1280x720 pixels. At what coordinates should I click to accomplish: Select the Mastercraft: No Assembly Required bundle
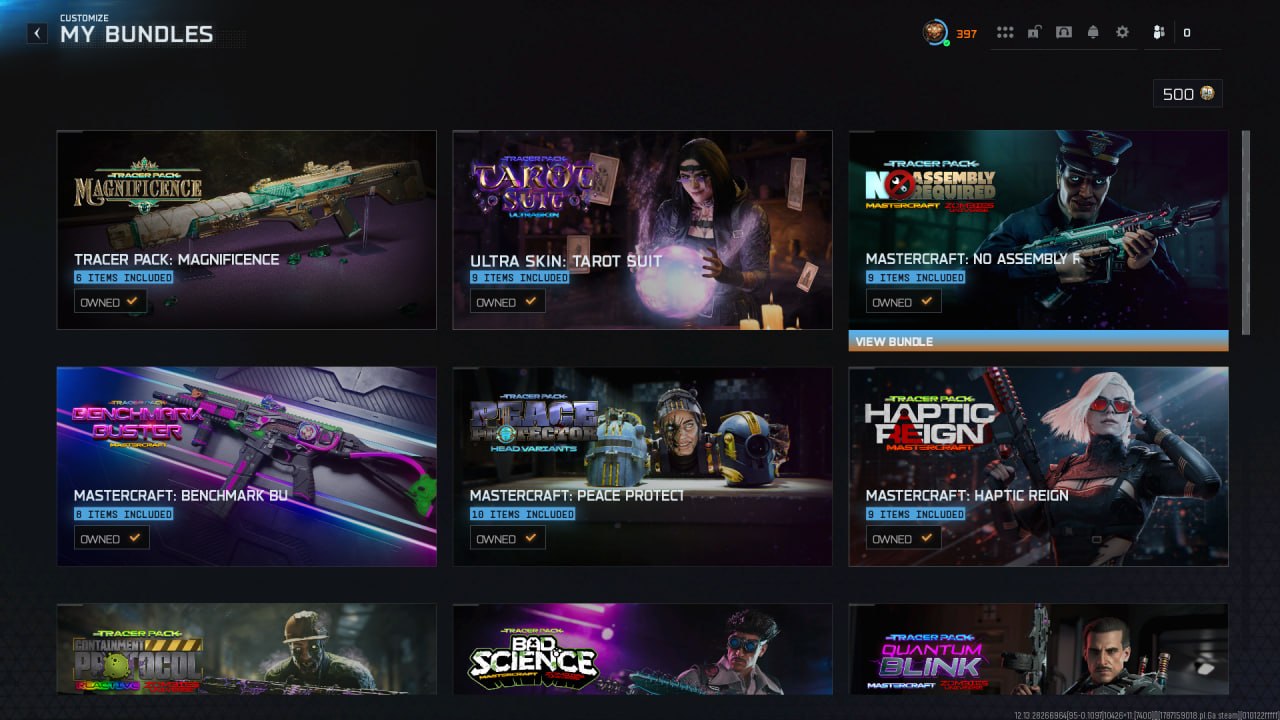tap(1038, 229)
